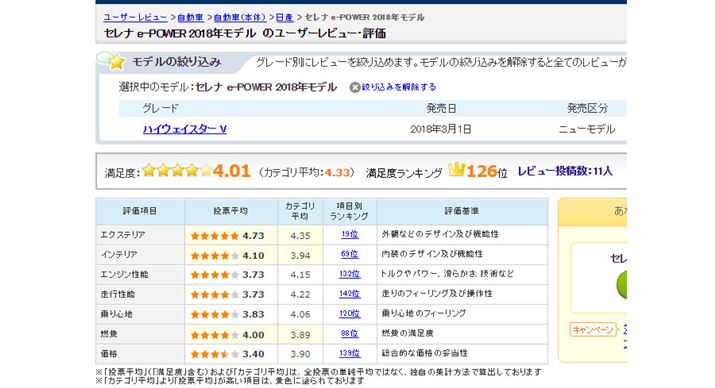Select the 乗り心地 row label

(x=116, y=314)
